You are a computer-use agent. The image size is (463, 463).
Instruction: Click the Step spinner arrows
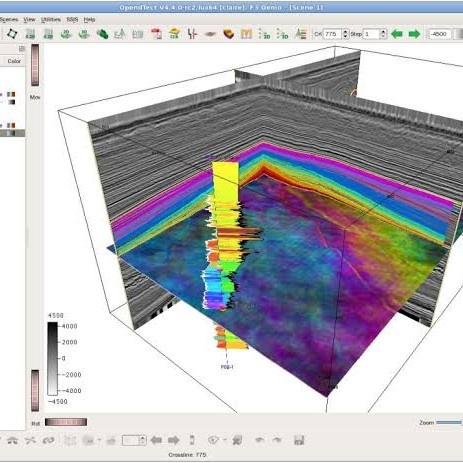(x=383, y=34)
